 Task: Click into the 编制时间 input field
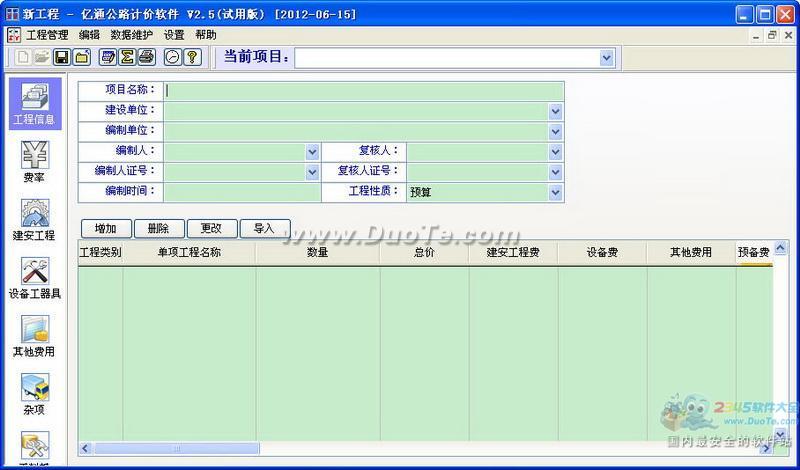[242, 192]
